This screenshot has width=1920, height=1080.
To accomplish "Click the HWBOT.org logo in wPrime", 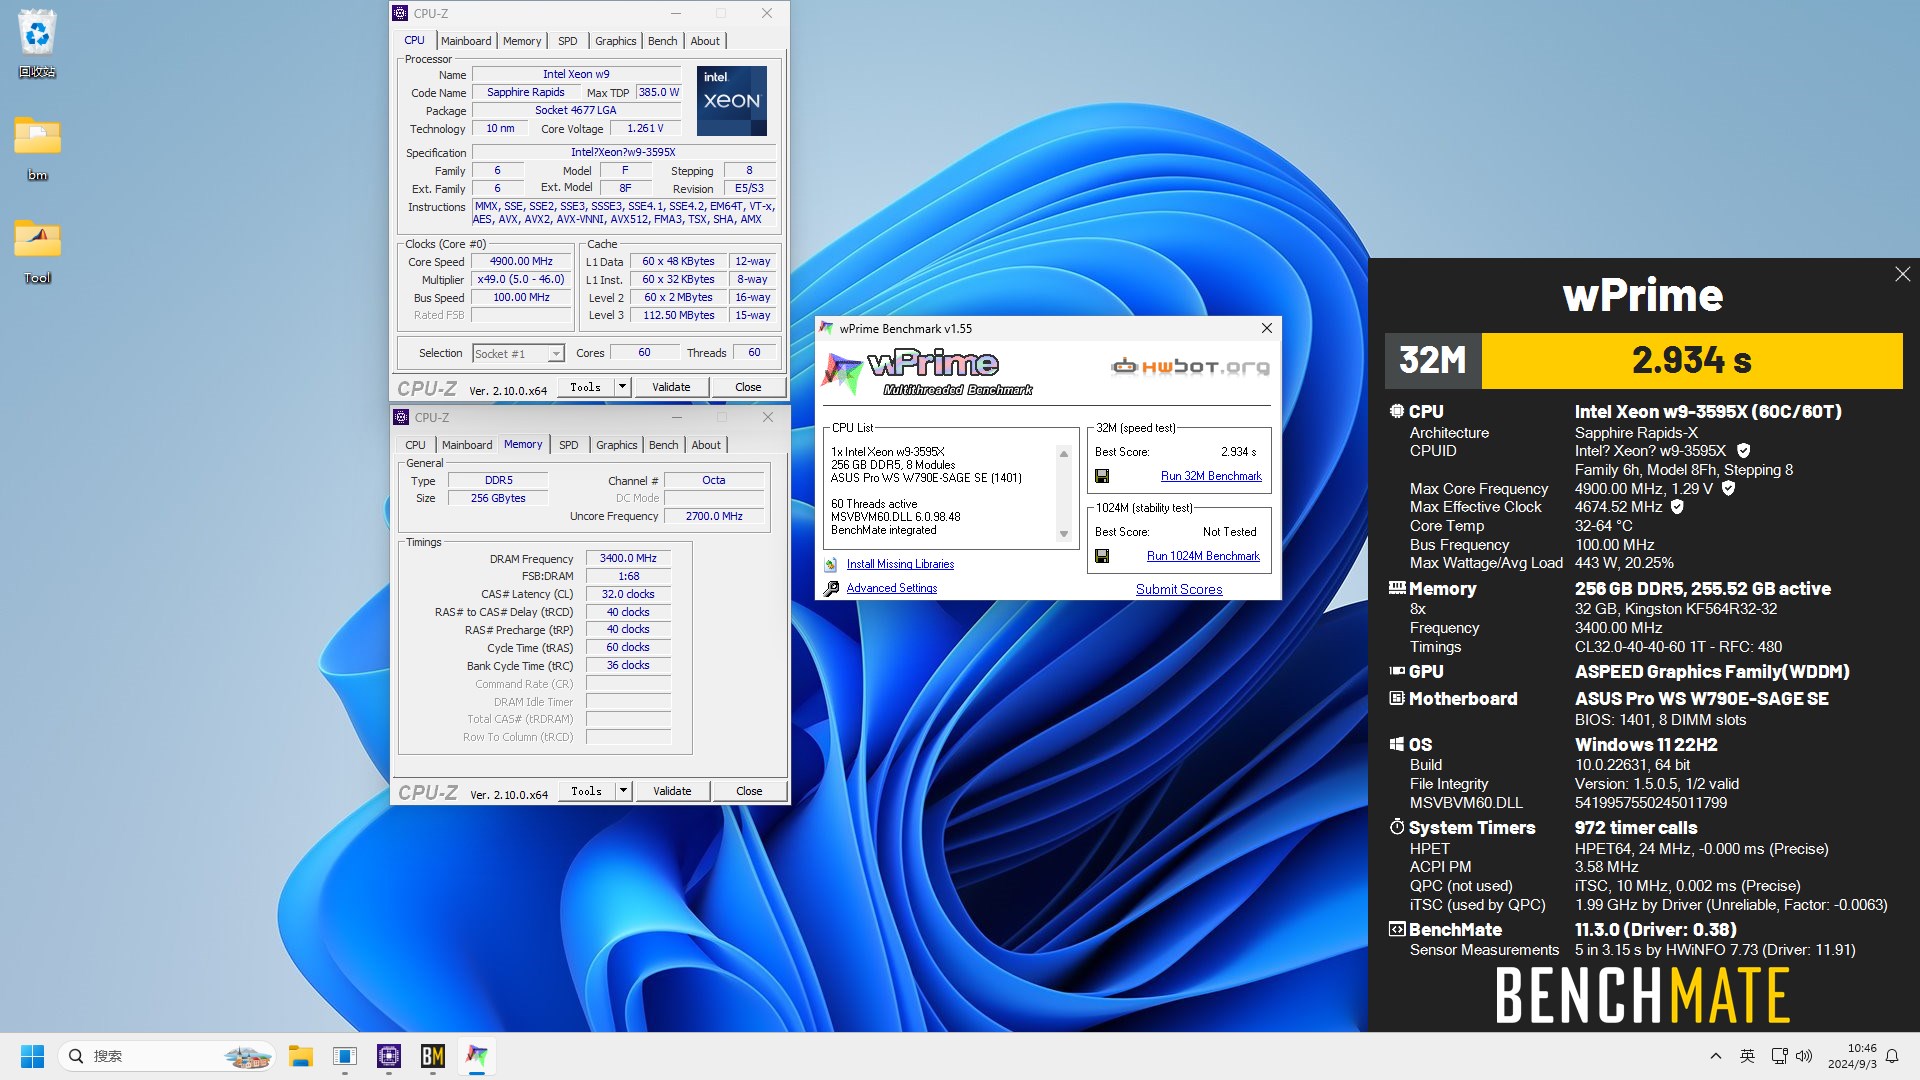I will 1190,367.
